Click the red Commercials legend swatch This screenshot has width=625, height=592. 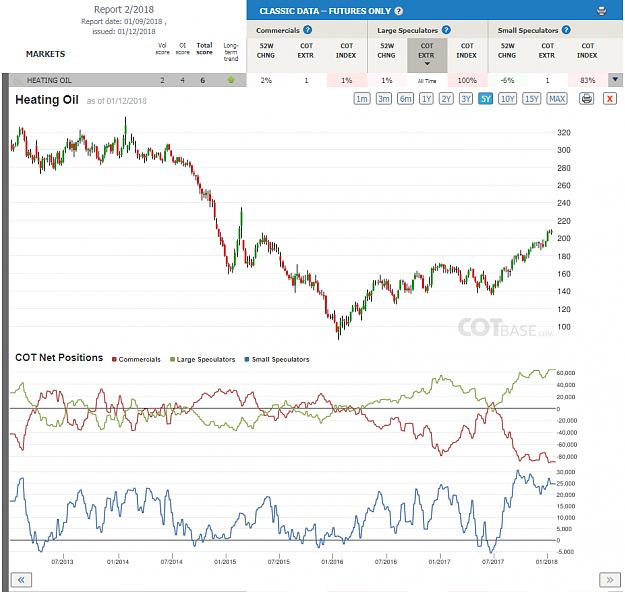114,359
